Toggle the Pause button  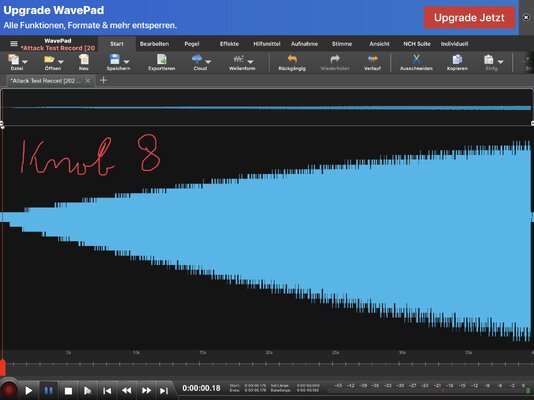(x=49, y=390)
